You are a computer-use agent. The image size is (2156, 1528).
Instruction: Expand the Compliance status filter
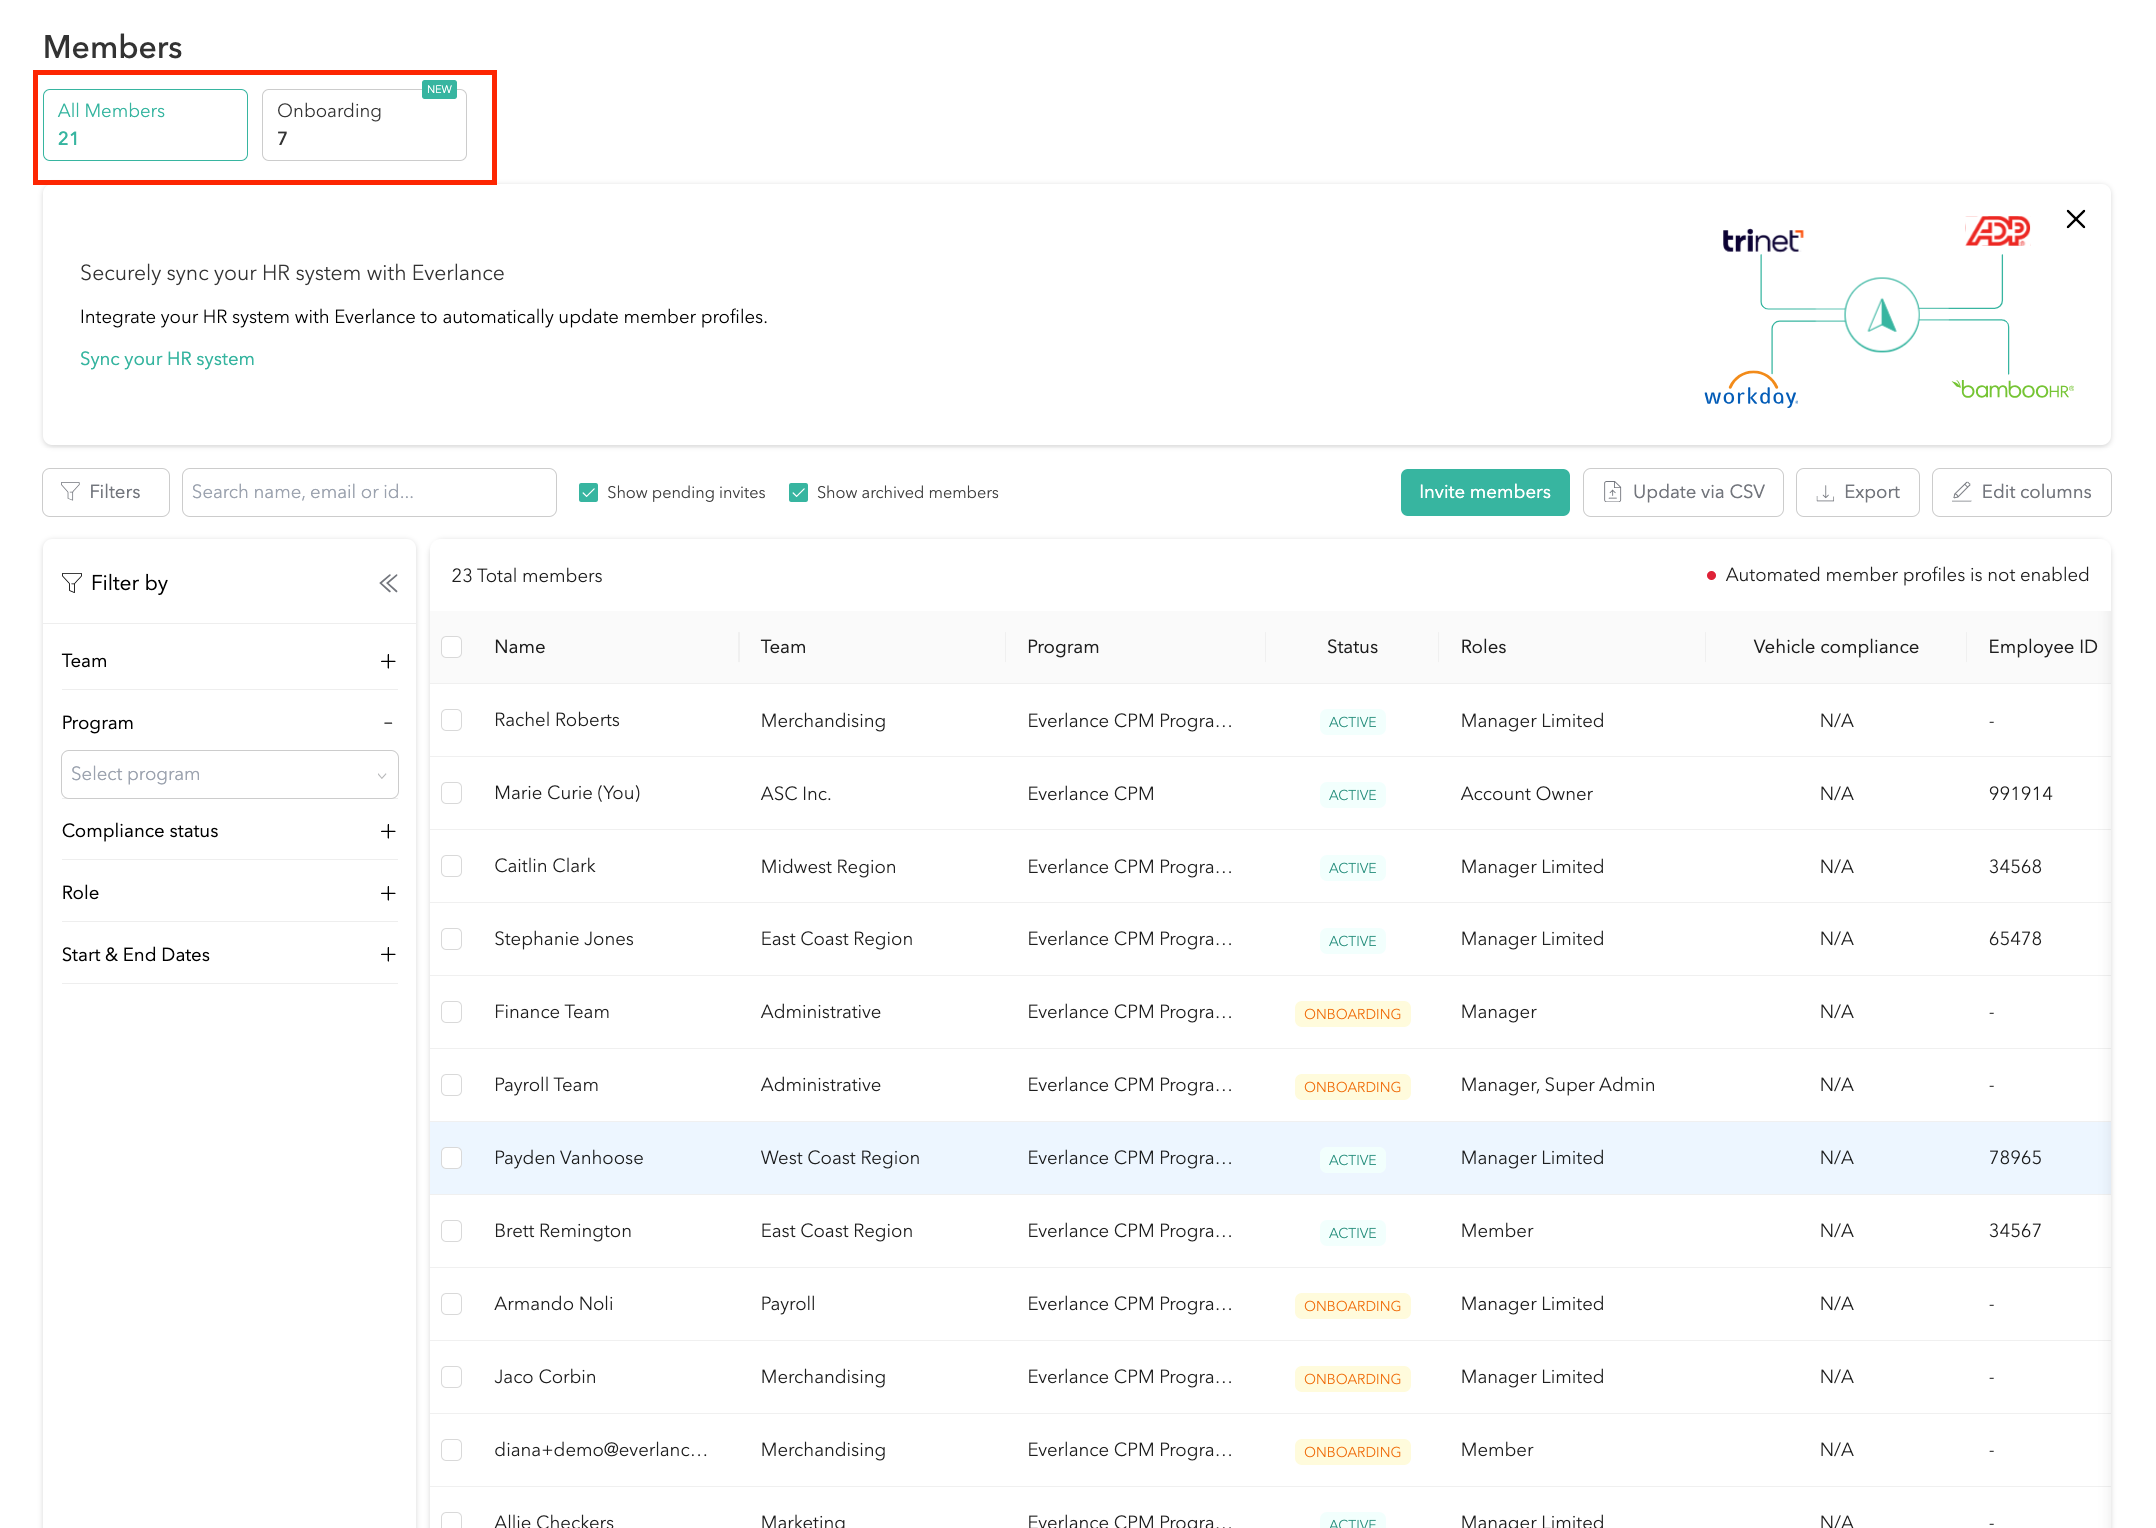tap(388, 831)
